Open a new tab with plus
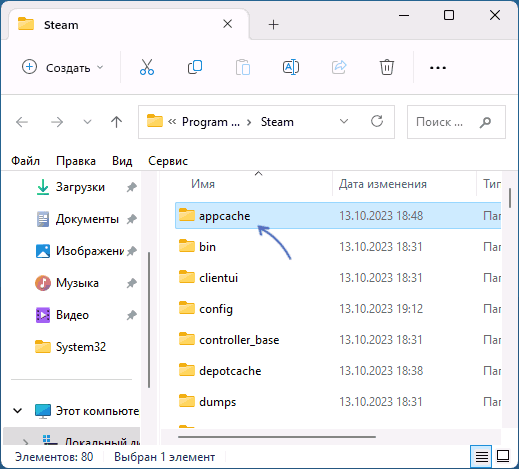519x469 pixels. tap(273, 25)
